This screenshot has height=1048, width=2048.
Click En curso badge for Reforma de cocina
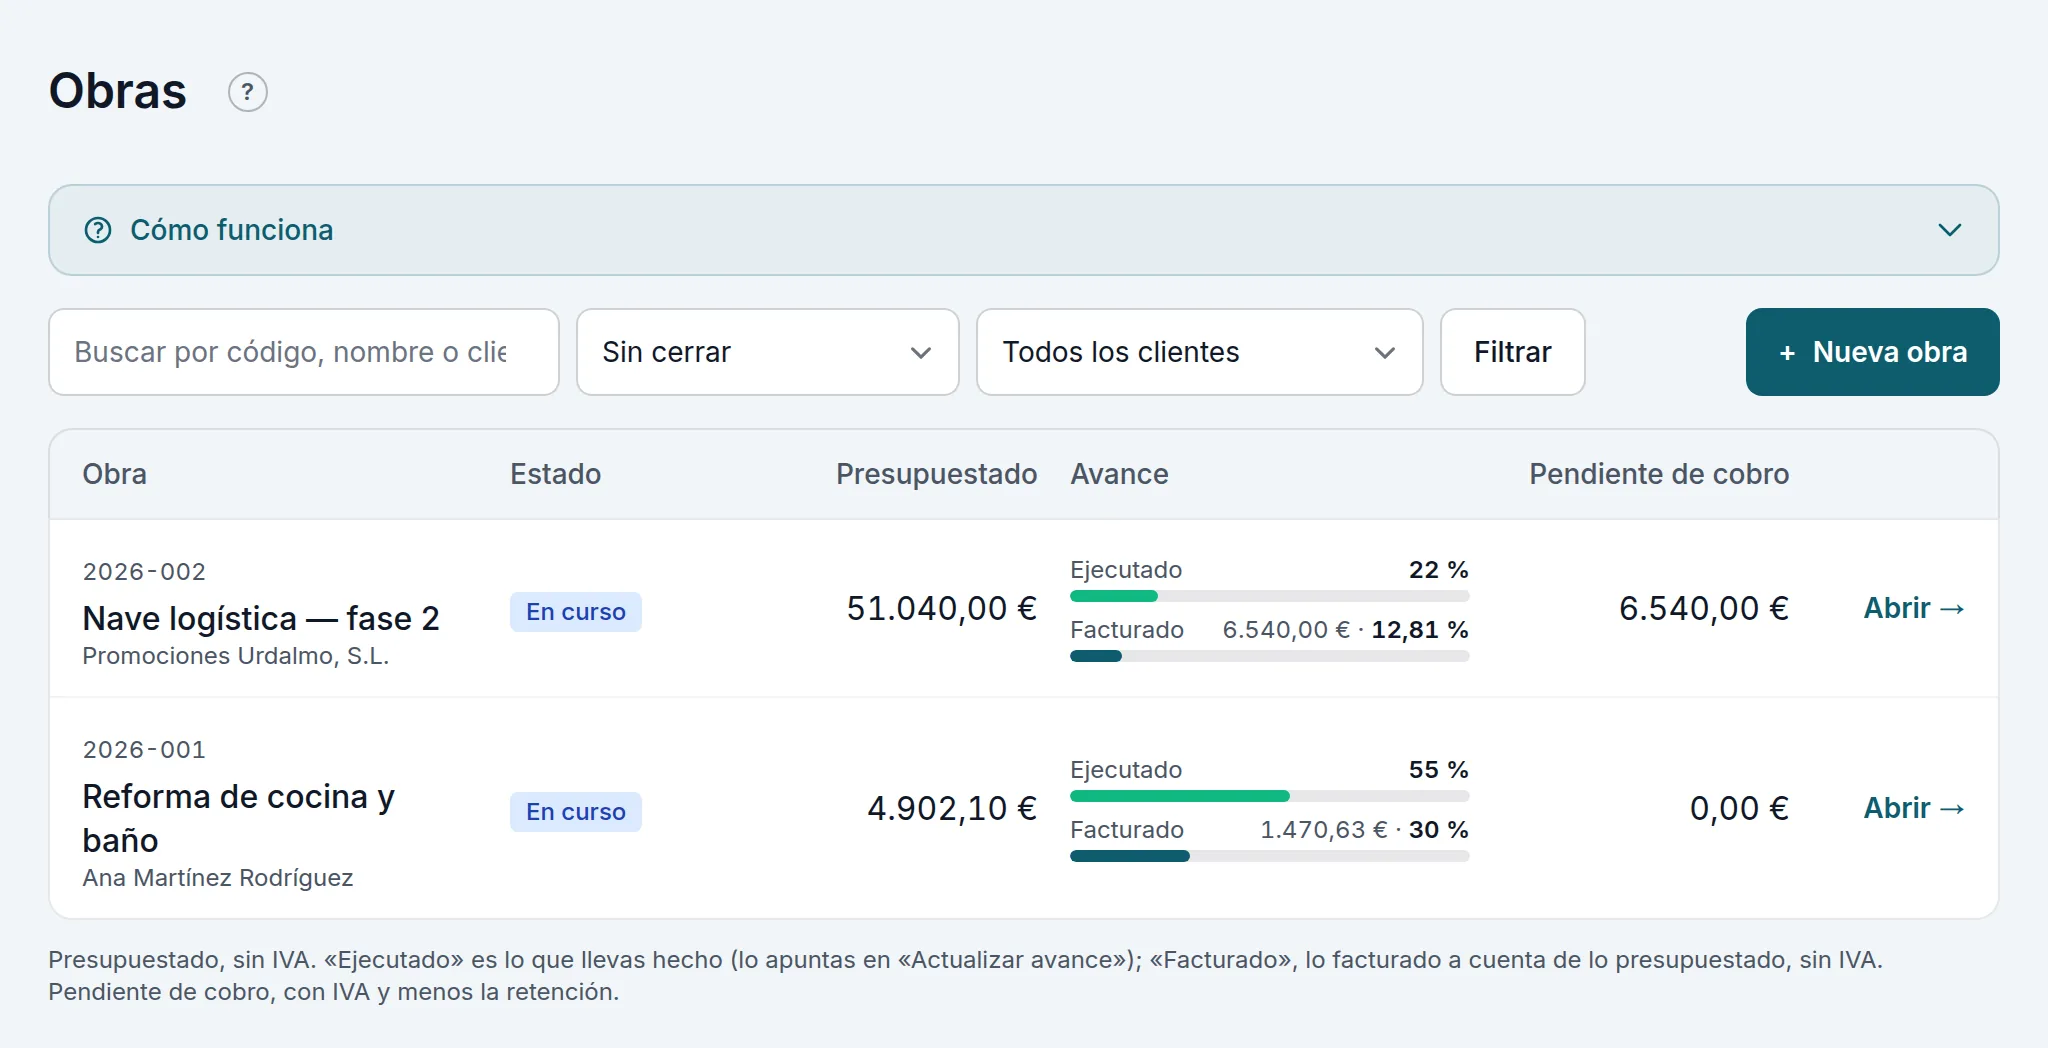576,812
